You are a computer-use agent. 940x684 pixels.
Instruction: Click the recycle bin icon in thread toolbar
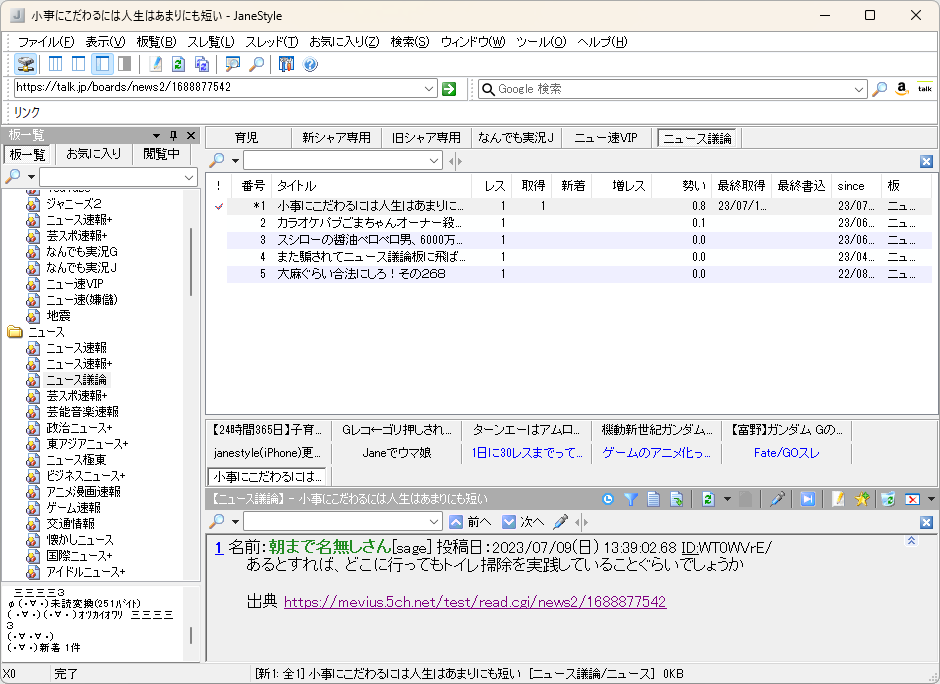pos(888,499)
